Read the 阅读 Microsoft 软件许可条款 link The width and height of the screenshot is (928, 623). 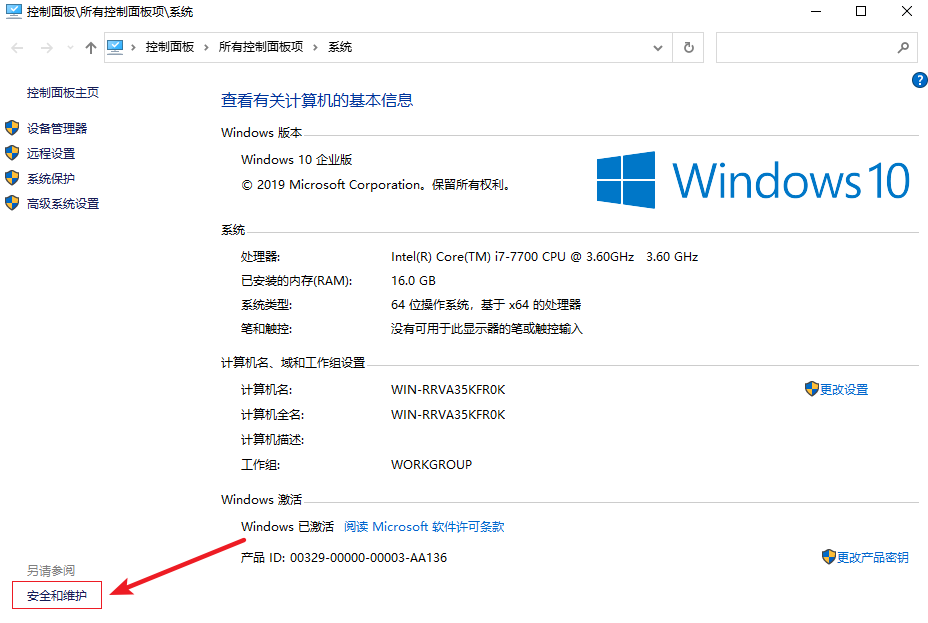tap(424, 527)
